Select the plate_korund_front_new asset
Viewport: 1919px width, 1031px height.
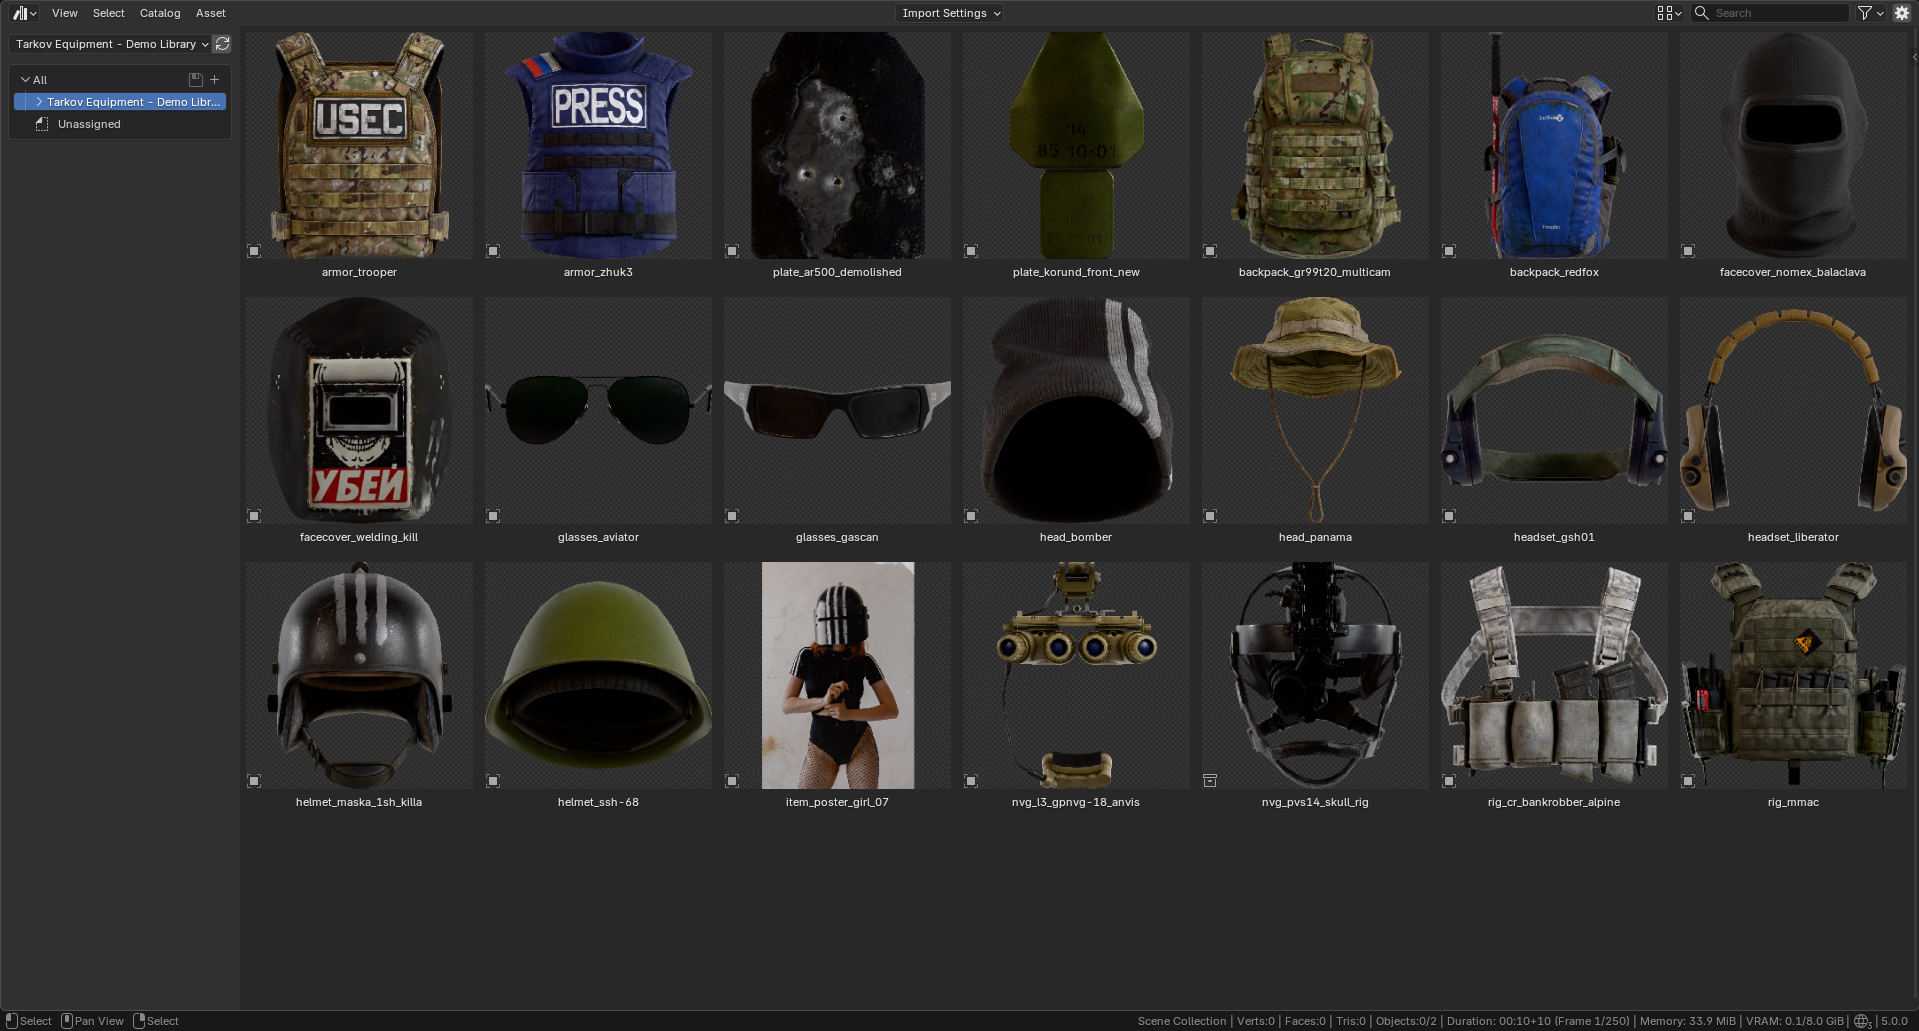click(x=1076, y=146)
